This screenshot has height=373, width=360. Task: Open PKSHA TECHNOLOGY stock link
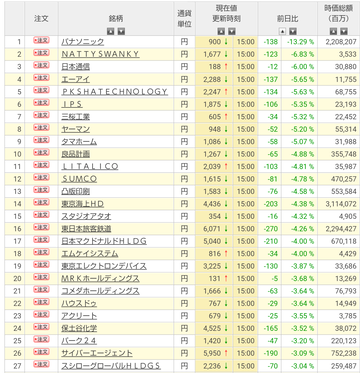115,91
